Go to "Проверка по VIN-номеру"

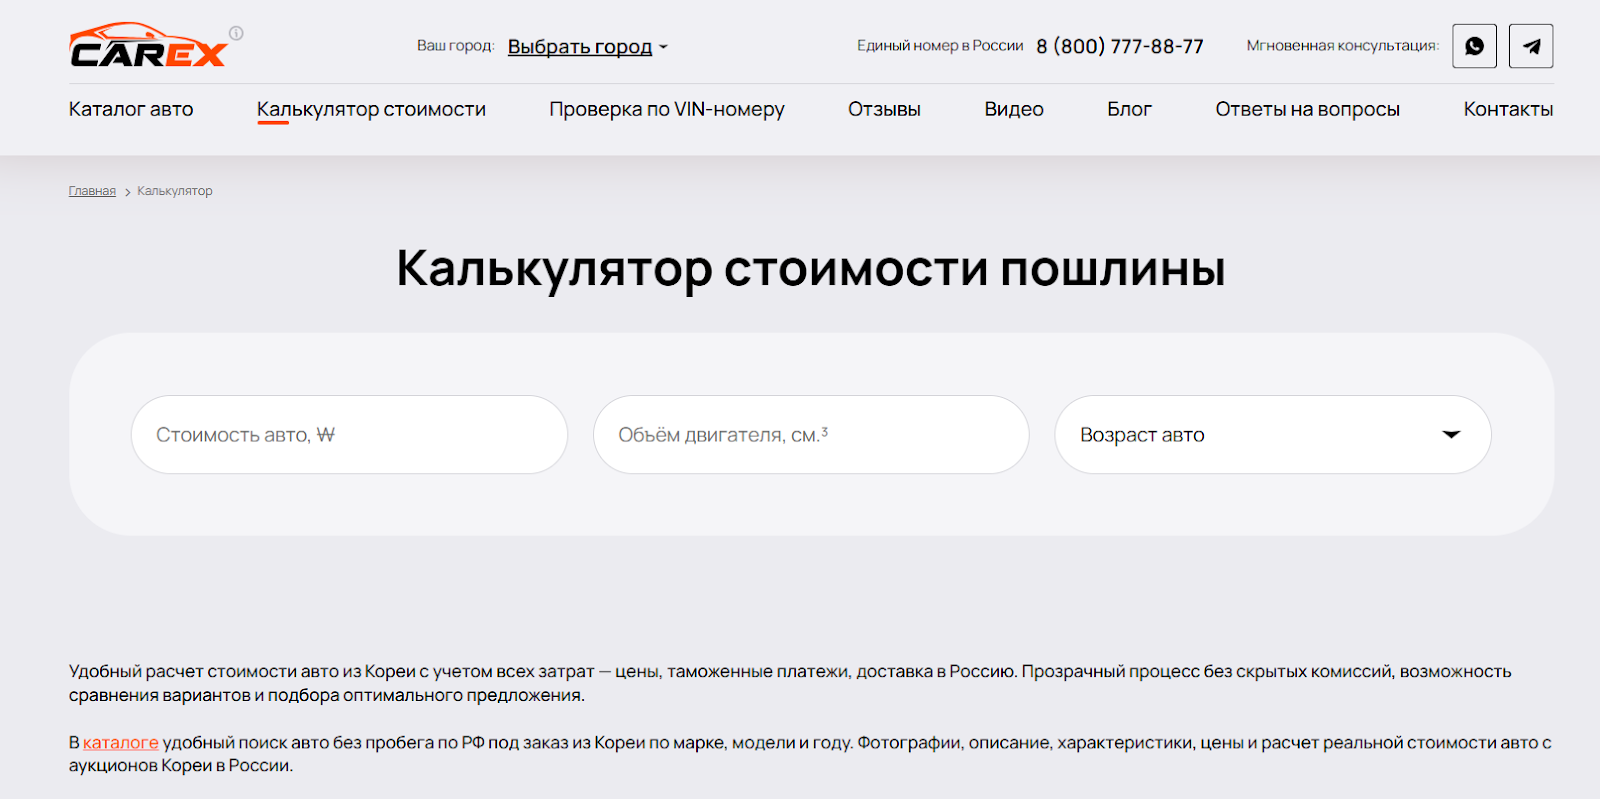click(667, 109)
